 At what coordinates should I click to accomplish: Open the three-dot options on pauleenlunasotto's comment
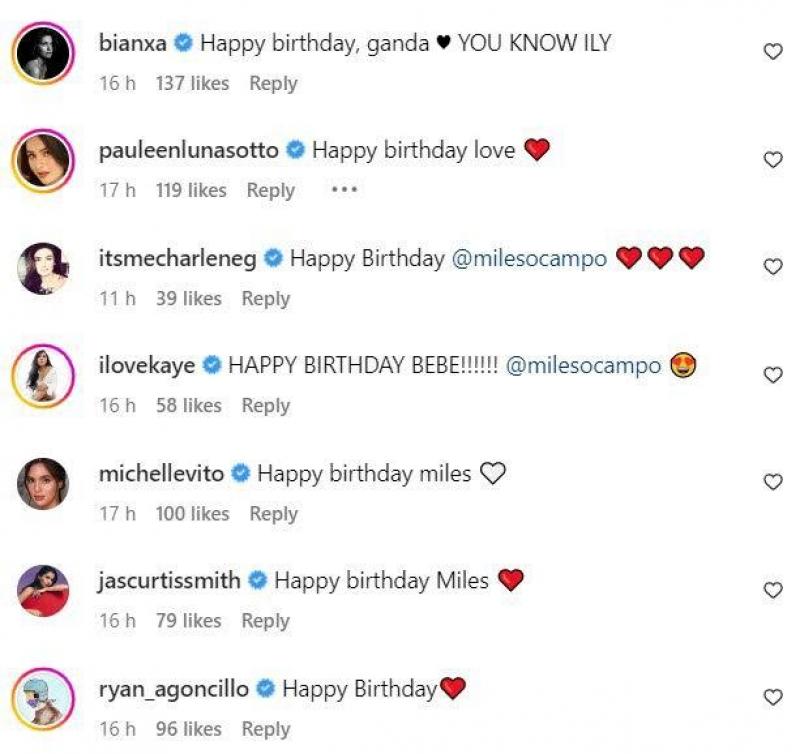click(344, 190)
